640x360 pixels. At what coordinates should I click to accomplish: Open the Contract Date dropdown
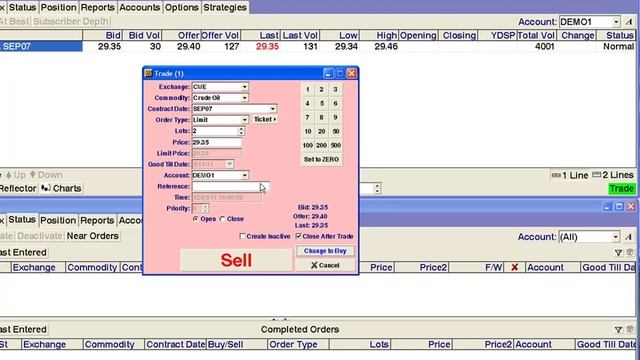coord(272,109)
